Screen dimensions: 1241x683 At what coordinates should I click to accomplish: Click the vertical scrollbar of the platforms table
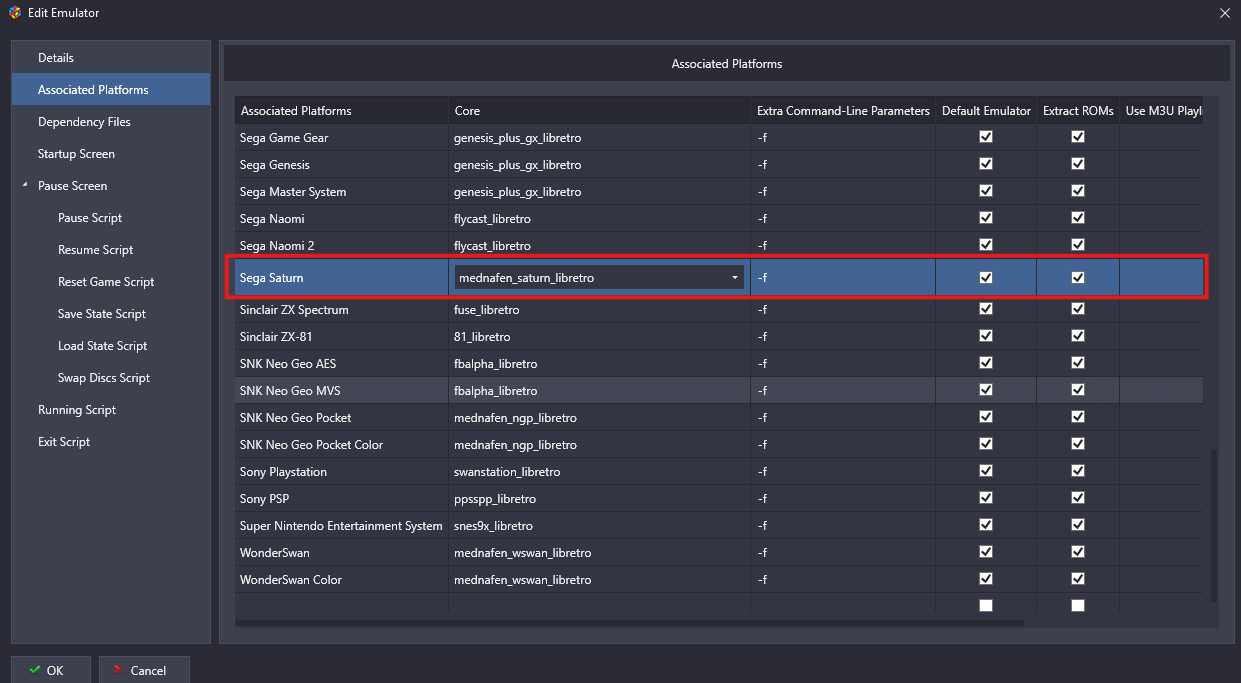1214,525
